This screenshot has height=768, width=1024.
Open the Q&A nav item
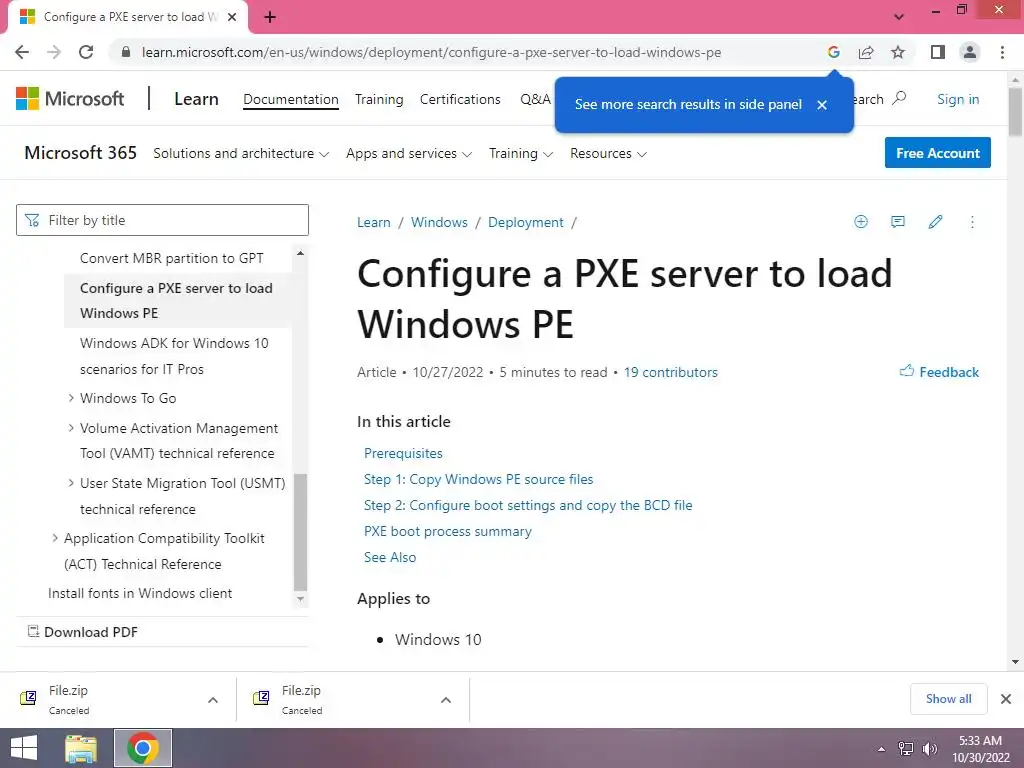click(535, 99)
